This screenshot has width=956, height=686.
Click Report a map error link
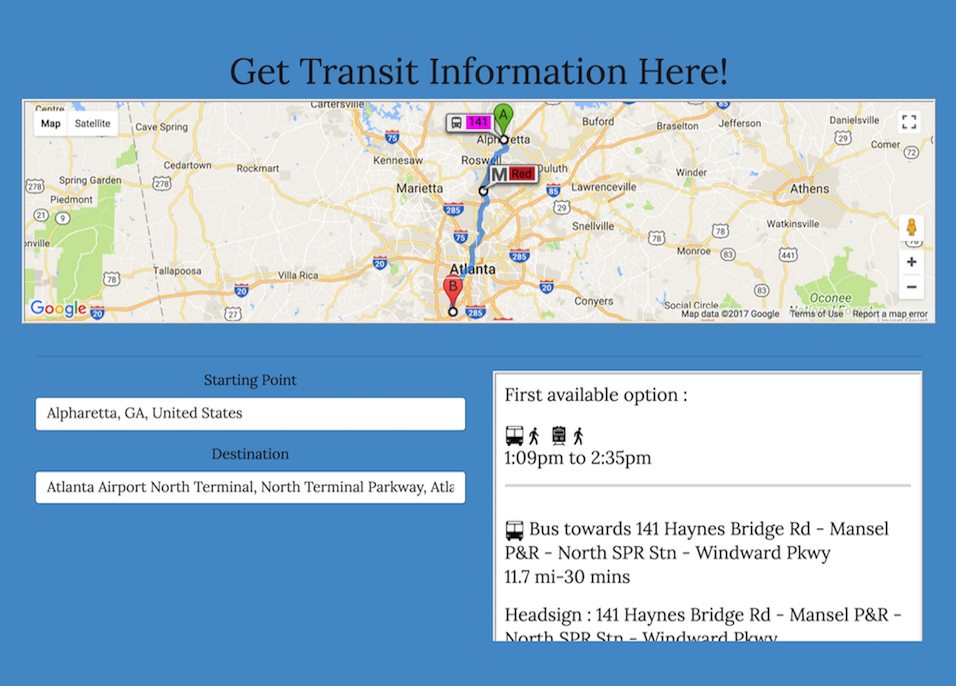(x=890, y=314)
